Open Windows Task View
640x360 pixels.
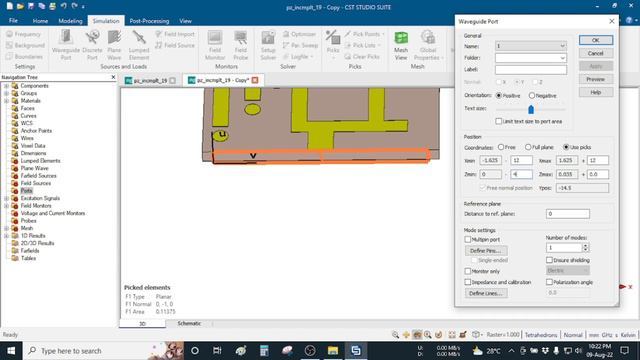pyautogui.click(x=217, y=351)
